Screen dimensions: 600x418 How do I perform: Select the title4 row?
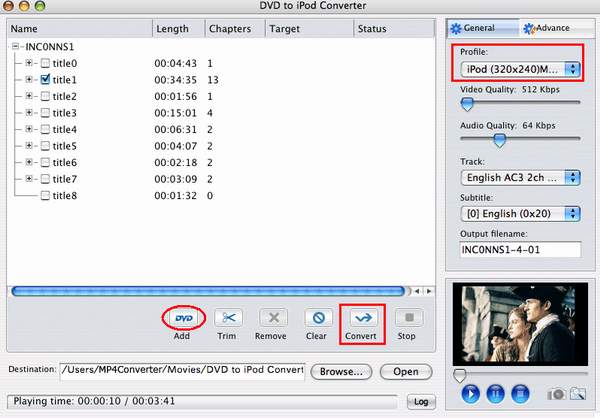tap(221, 129)
